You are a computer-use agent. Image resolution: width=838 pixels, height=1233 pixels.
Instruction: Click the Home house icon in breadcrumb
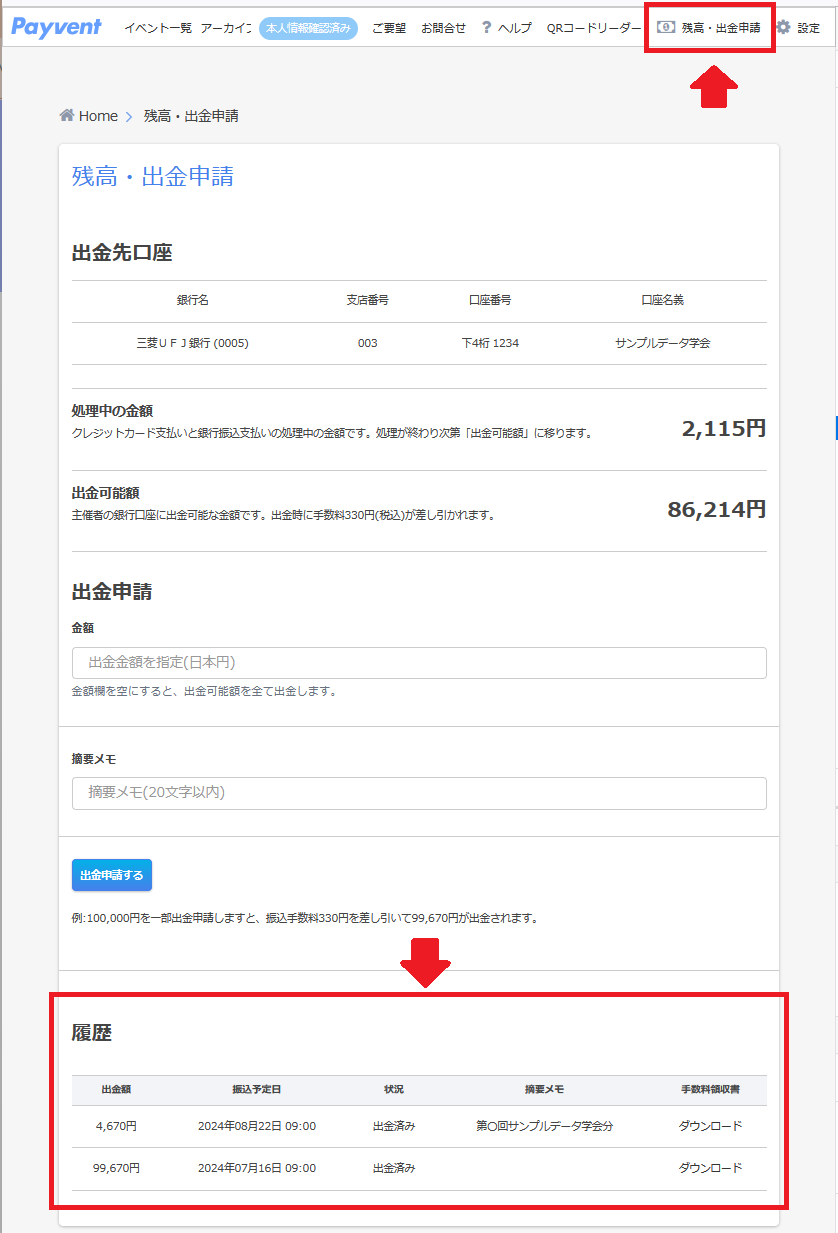click(x=67, y=115)
